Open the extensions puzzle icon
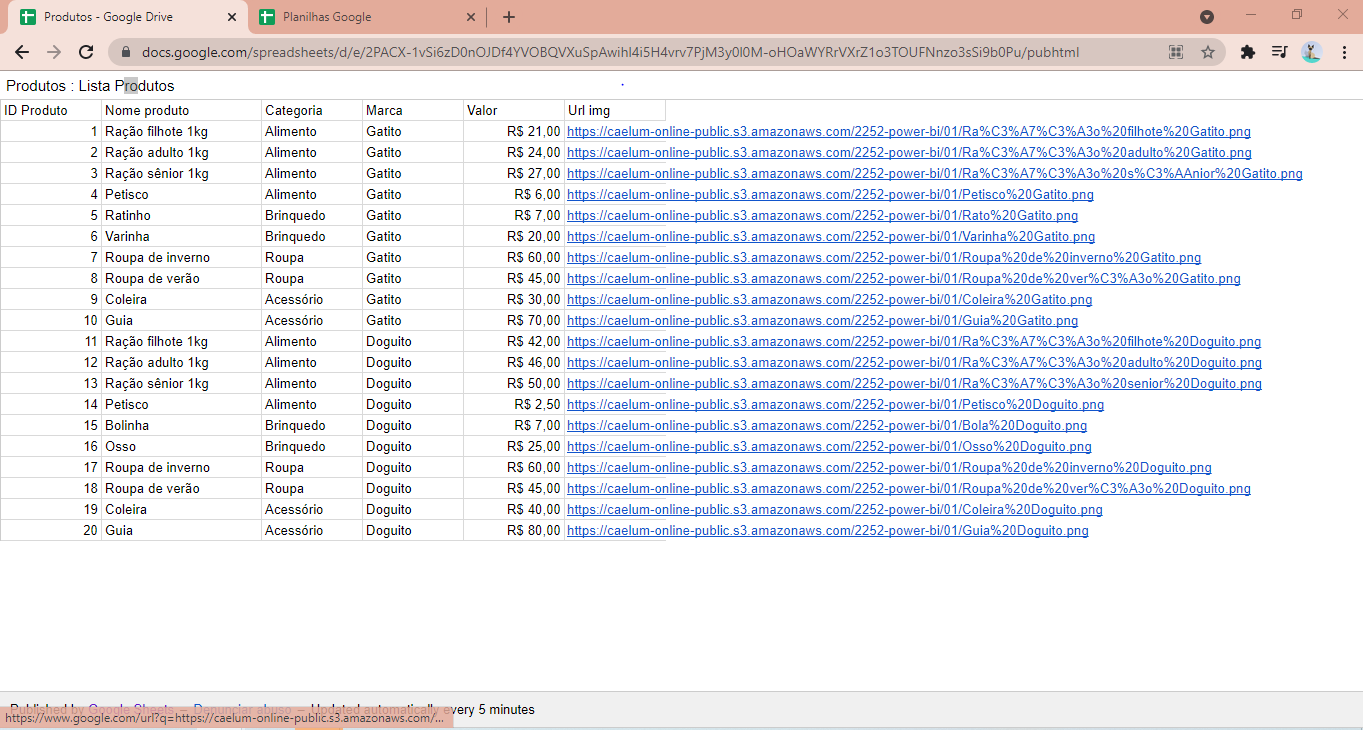 click(x=1247, y=52)
